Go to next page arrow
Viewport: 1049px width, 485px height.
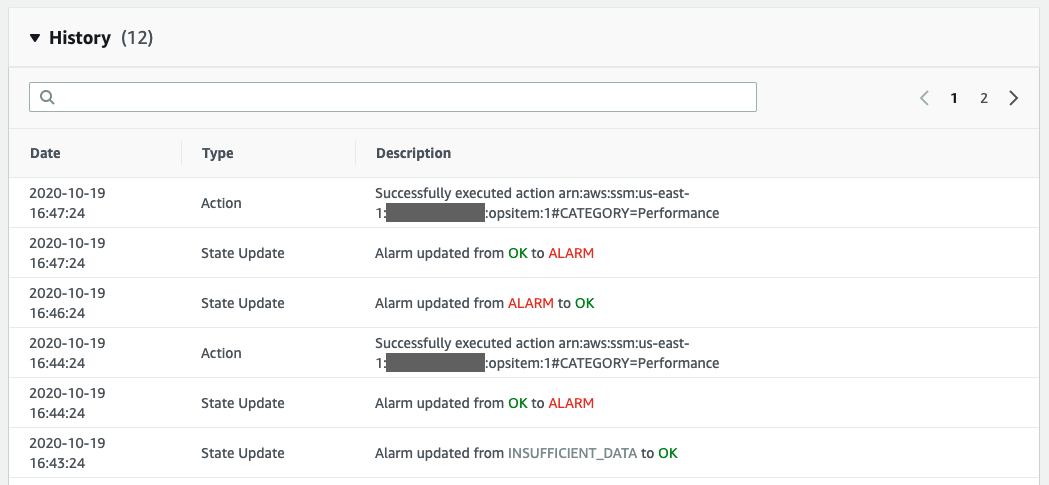pyautogui.click(x=1014, y=98)
